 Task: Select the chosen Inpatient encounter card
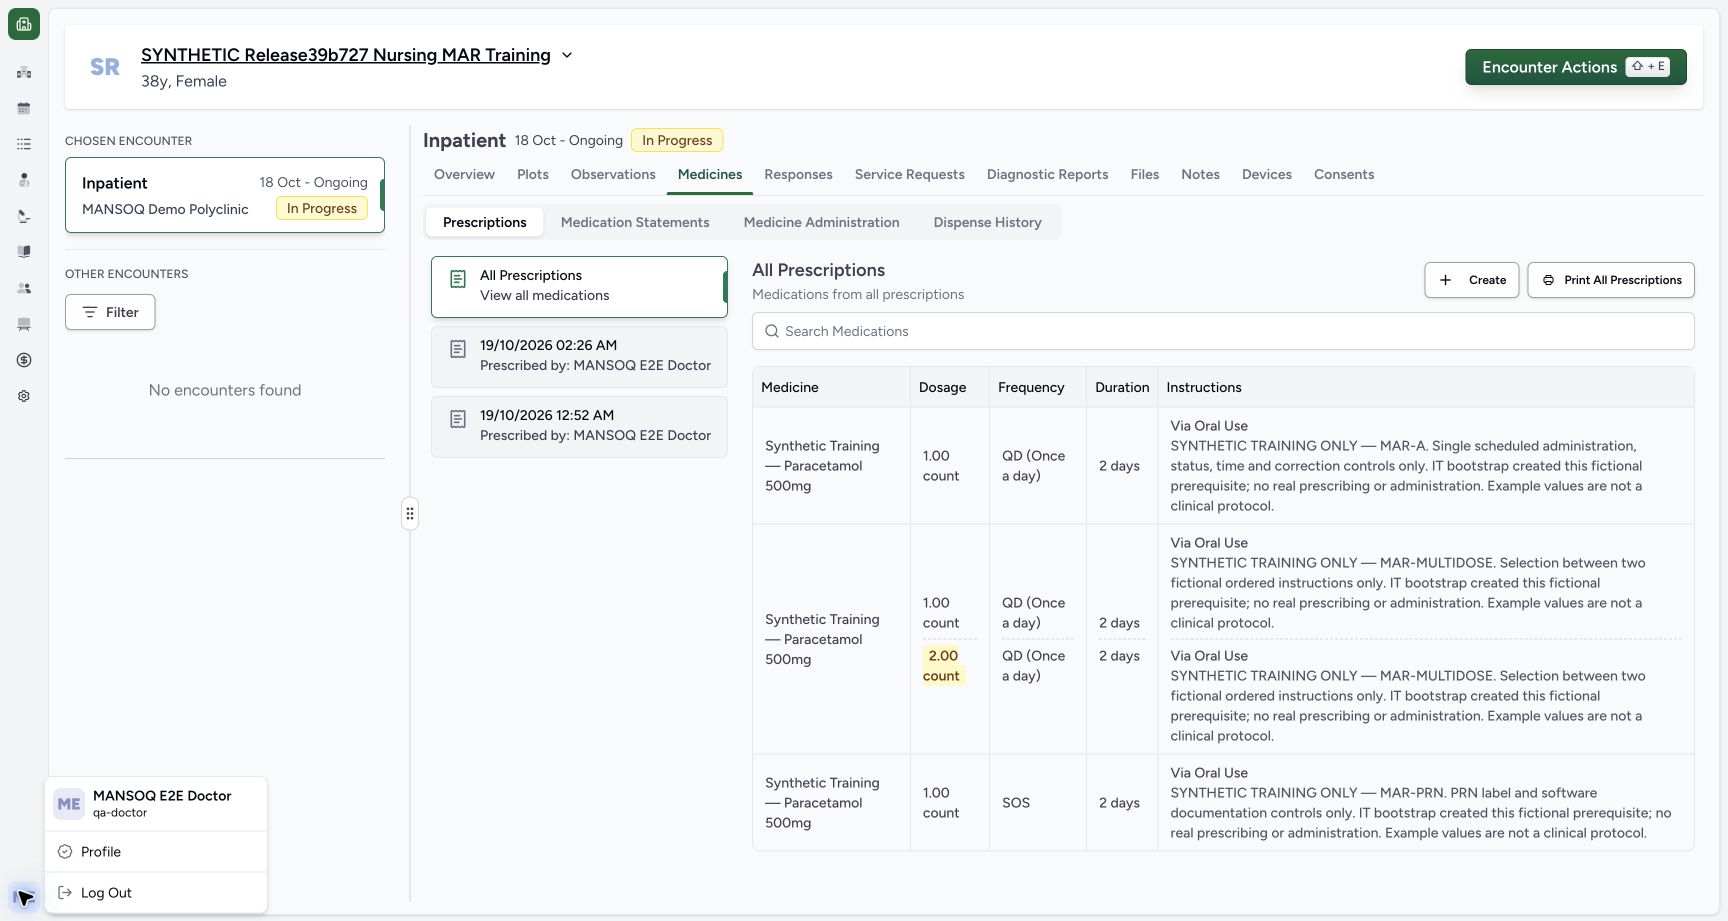tap(225, 195)
